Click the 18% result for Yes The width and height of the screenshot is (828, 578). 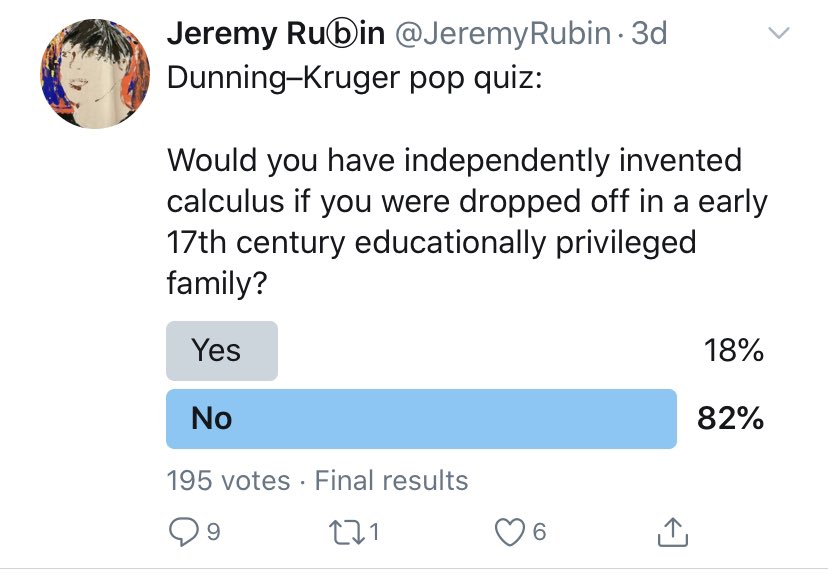click(733, 350)
